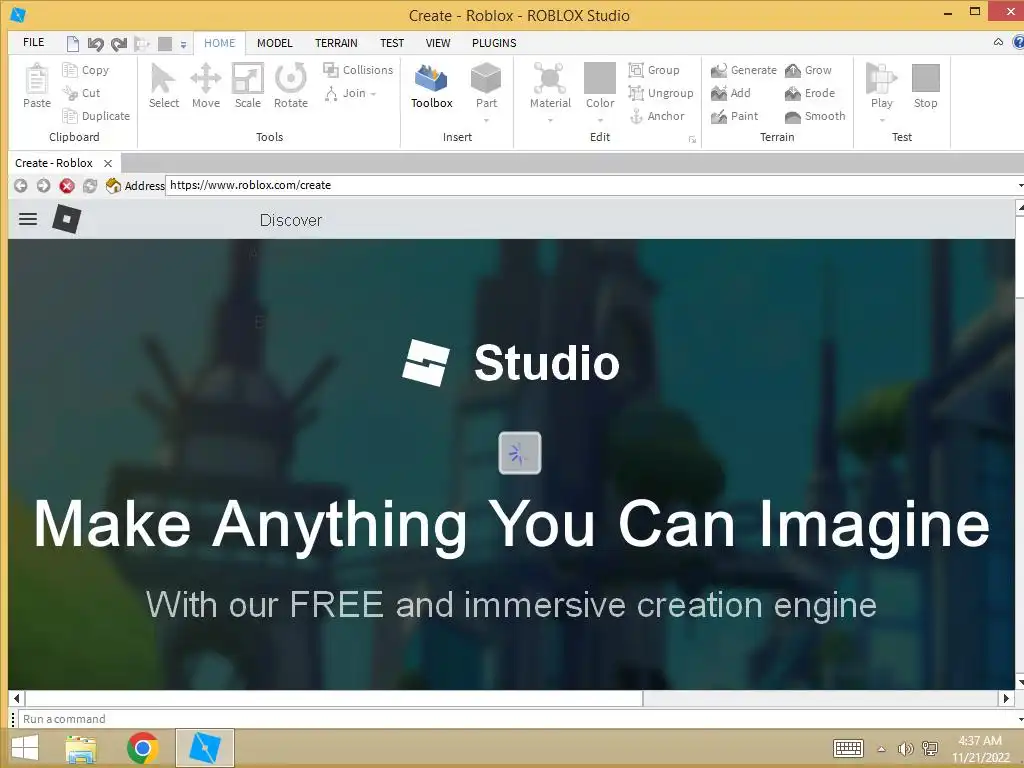Click the Smooth terrain tool

[815, 116]
